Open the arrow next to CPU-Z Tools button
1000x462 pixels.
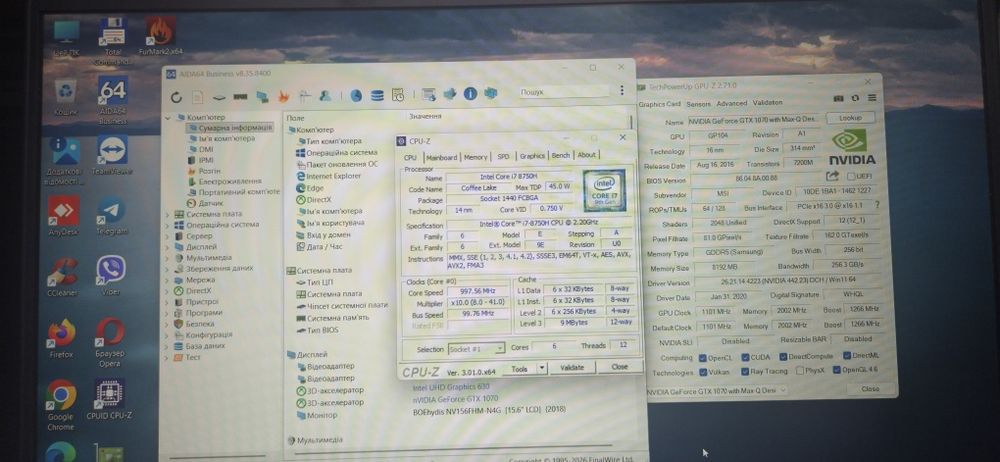pyautogui.click(x=541, y=368)
